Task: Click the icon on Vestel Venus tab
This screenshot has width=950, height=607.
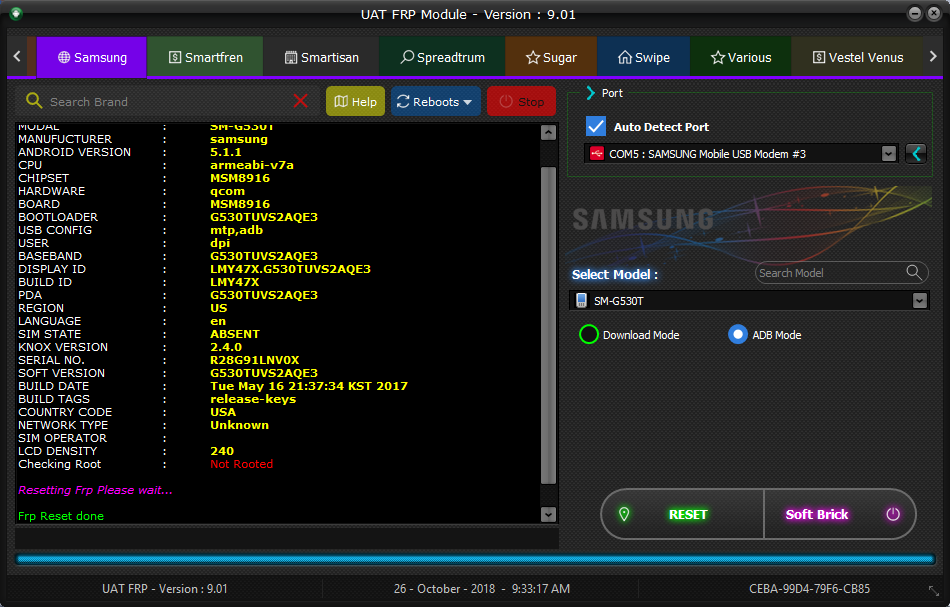Action: (819, 58)
